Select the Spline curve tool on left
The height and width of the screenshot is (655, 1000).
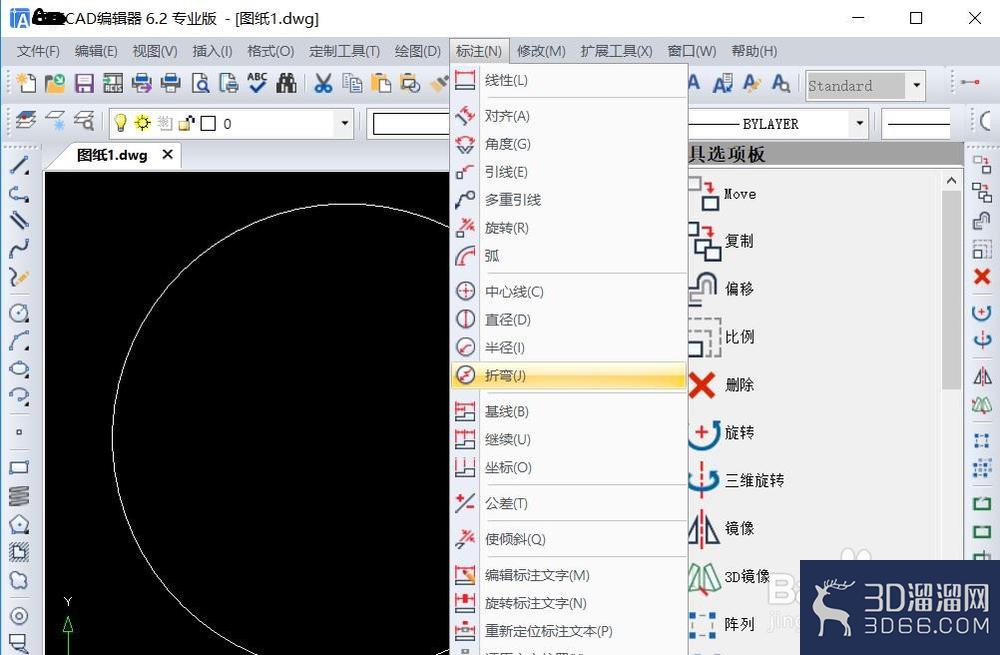tap(19, 248)
